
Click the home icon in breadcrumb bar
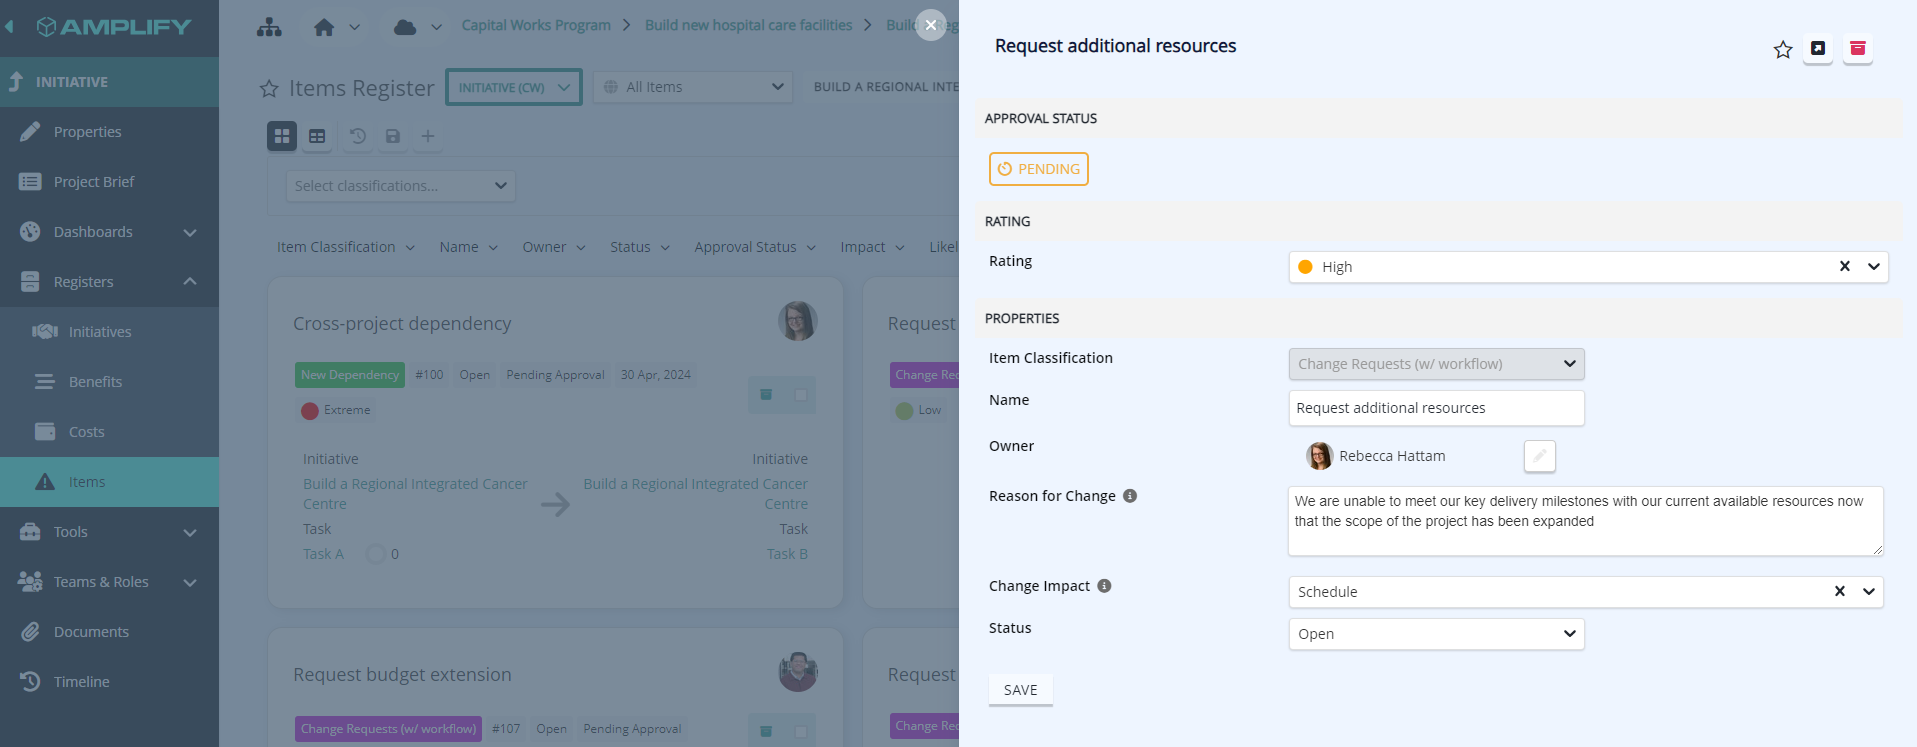pos(324,27)
